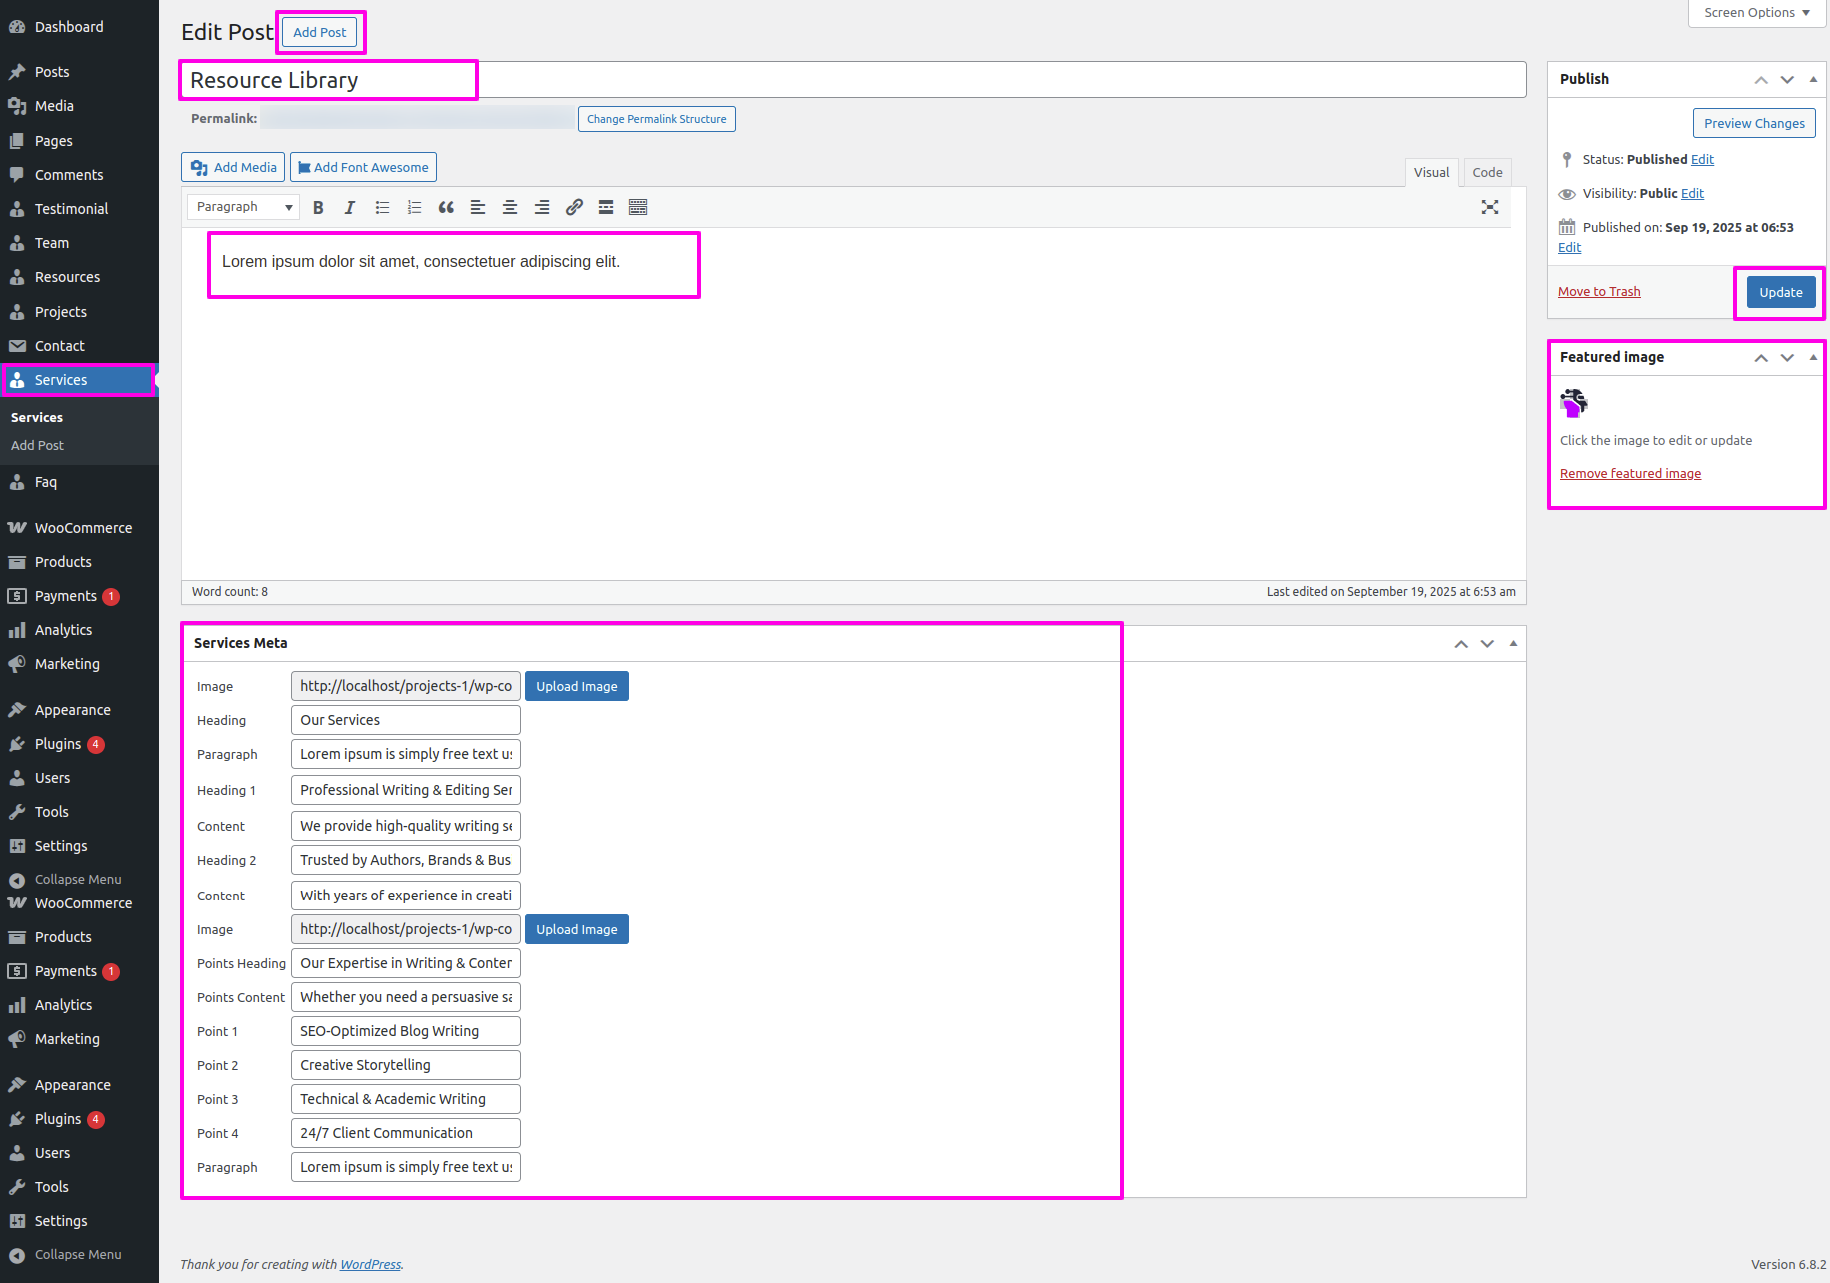This screenshot has width=1830, height=1283.
Task: Click the Heading 1 input field
Action: (x=405, y=790)
